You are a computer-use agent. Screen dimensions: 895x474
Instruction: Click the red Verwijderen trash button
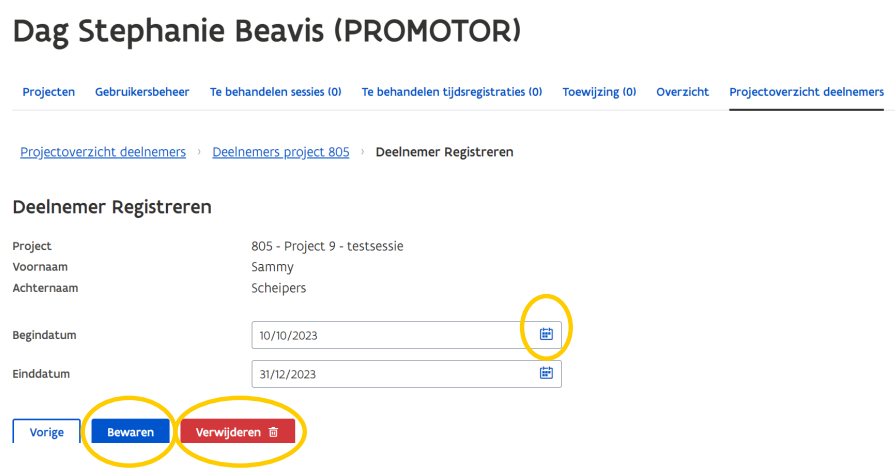coord(237,432)
